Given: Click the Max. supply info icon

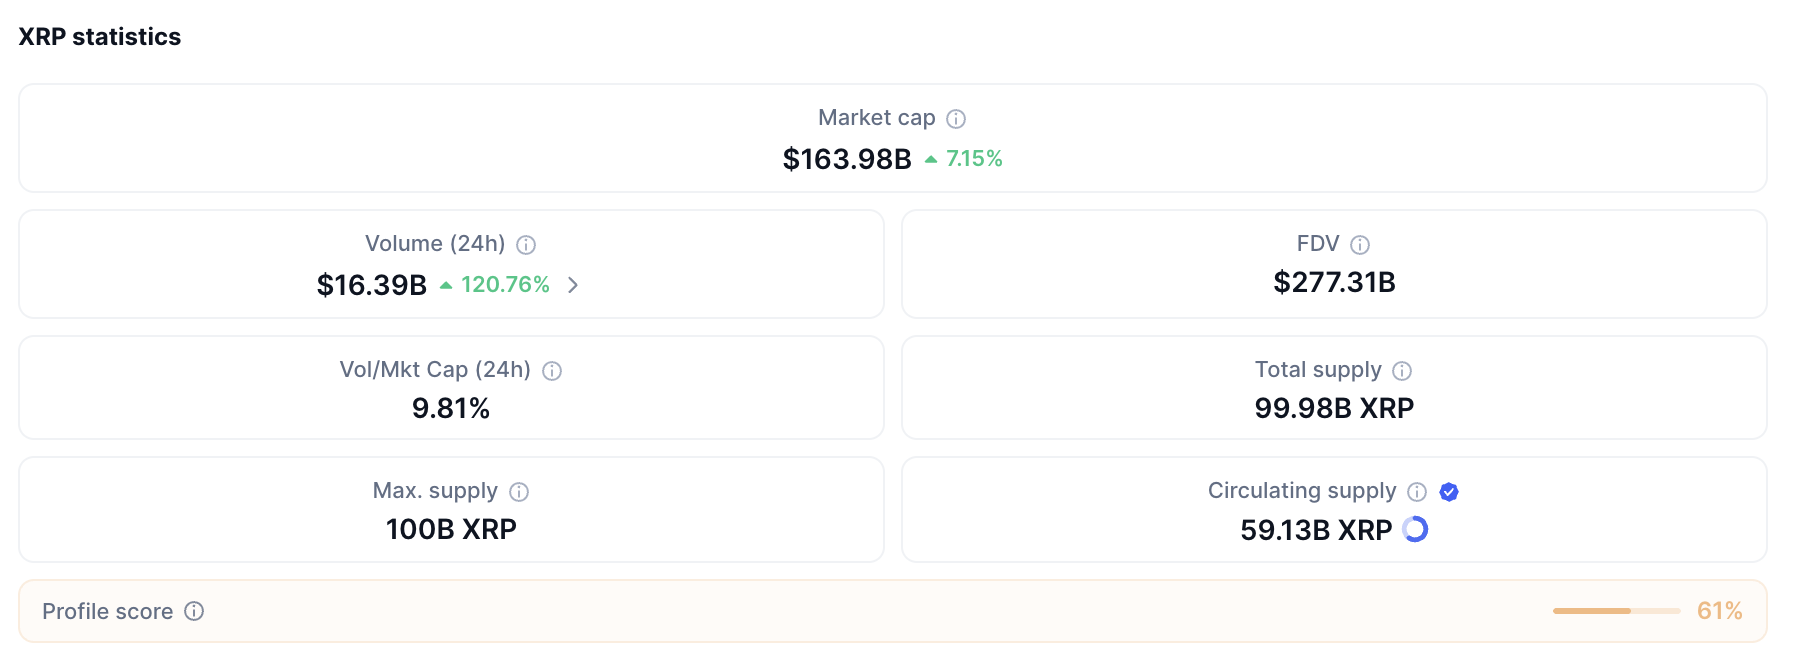Looking at the screenshot, I should (519, 492).
